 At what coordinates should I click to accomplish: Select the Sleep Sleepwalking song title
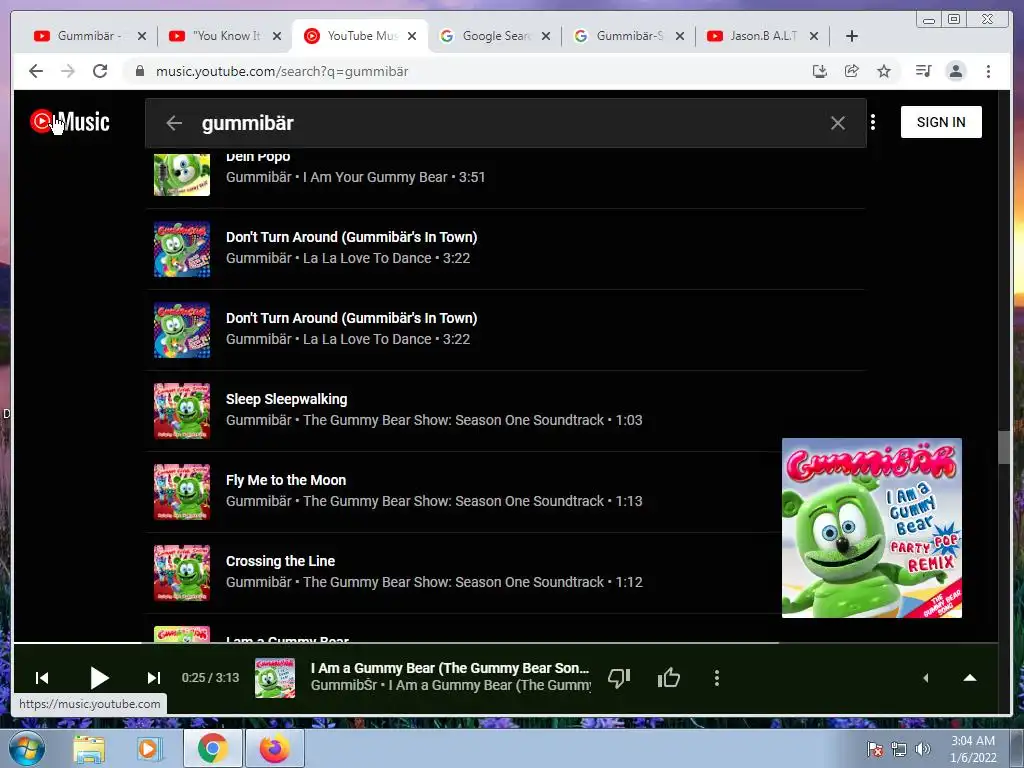(x=287, y=399)
